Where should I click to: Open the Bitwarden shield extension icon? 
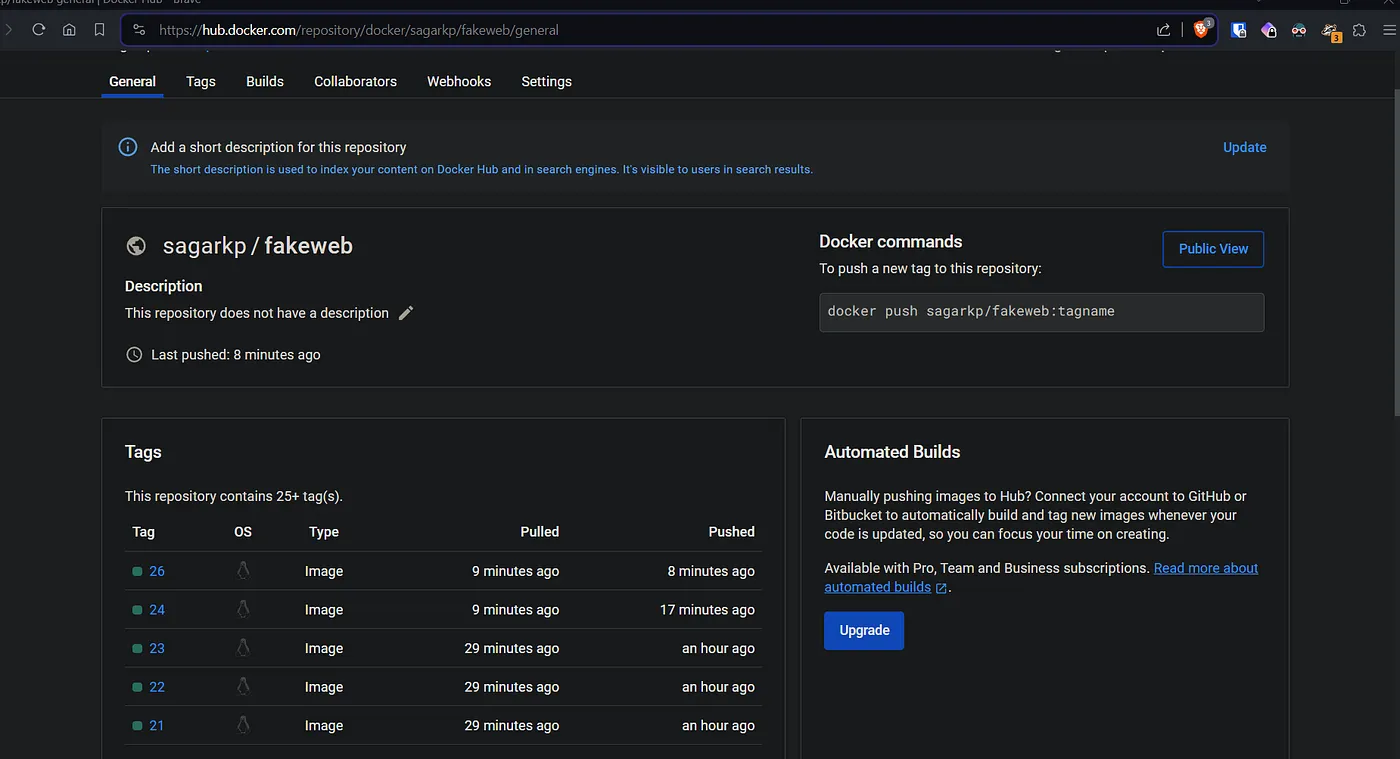coord(1239,30)
